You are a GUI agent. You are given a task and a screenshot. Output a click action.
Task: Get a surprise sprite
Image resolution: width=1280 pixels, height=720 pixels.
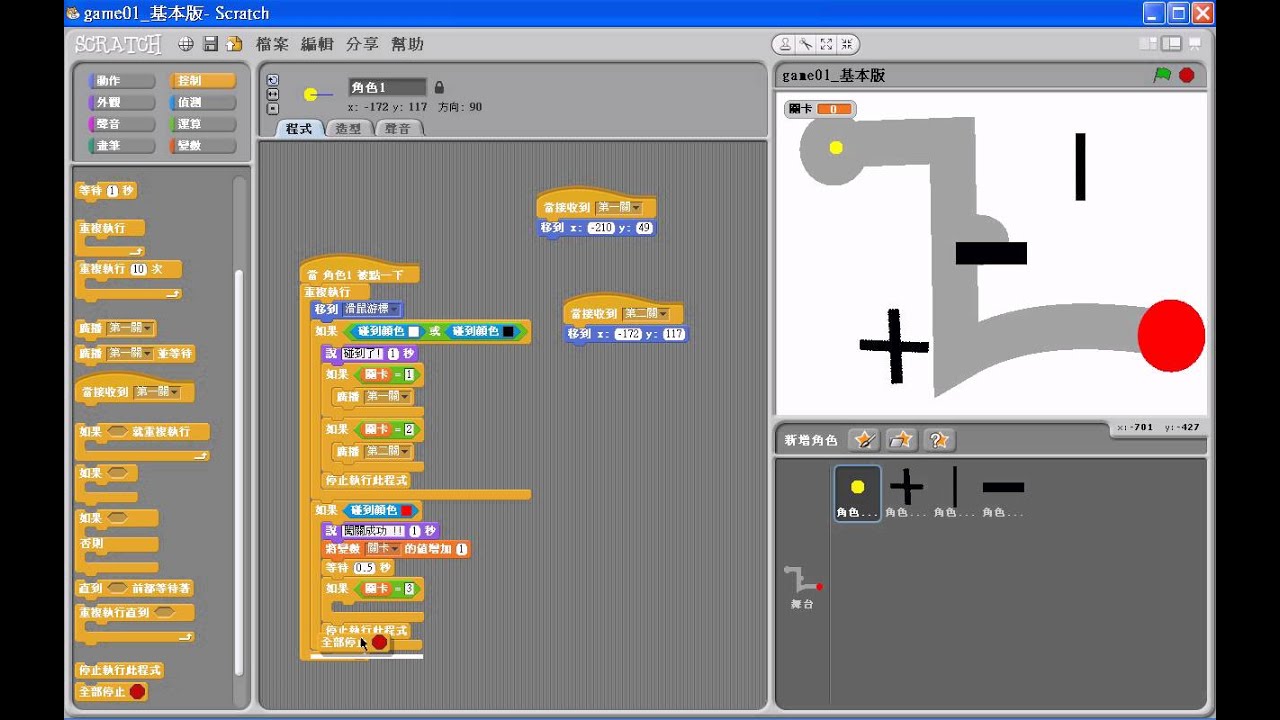pyautogui.click(x=939, y=440)
